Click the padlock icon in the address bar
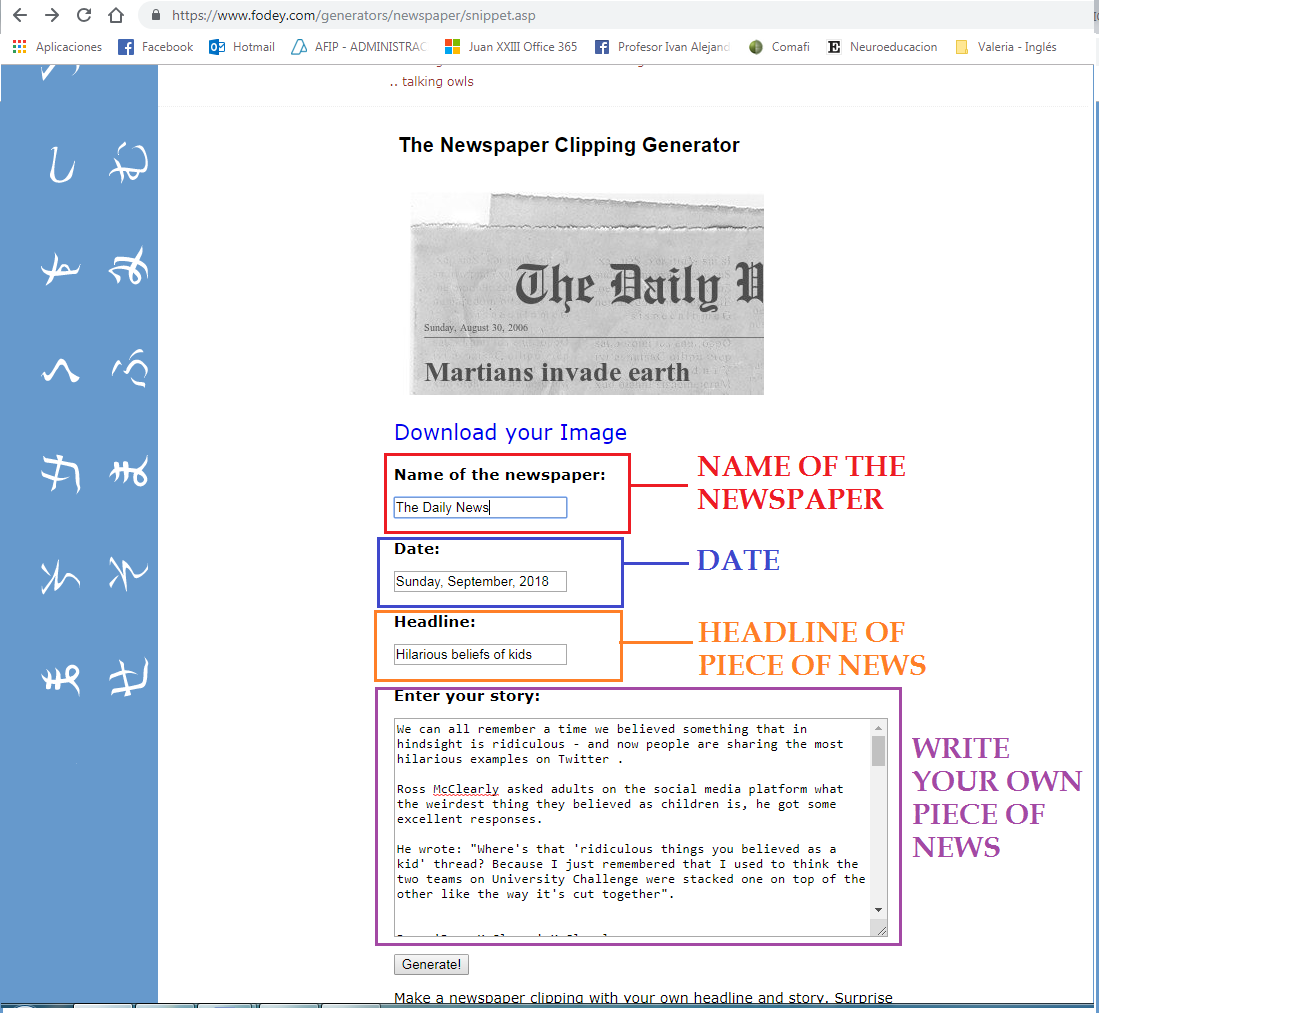The width and height of the screenshot is (1304, 1028). click(x=155, y=15)
